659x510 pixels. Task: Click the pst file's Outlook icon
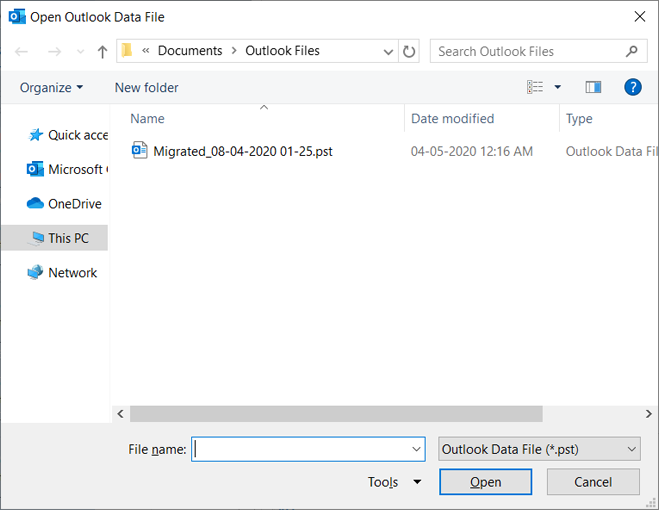(x=139, y=150)
